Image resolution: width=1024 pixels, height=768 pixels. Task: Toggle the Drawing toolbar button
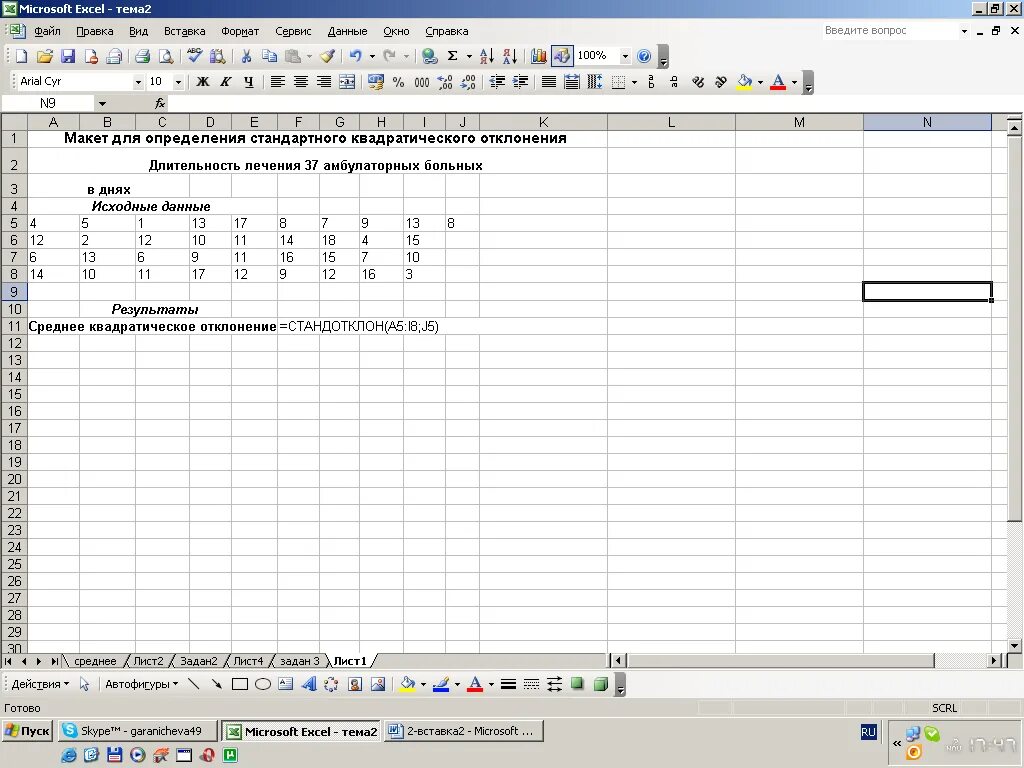click(x=561, y=56)
